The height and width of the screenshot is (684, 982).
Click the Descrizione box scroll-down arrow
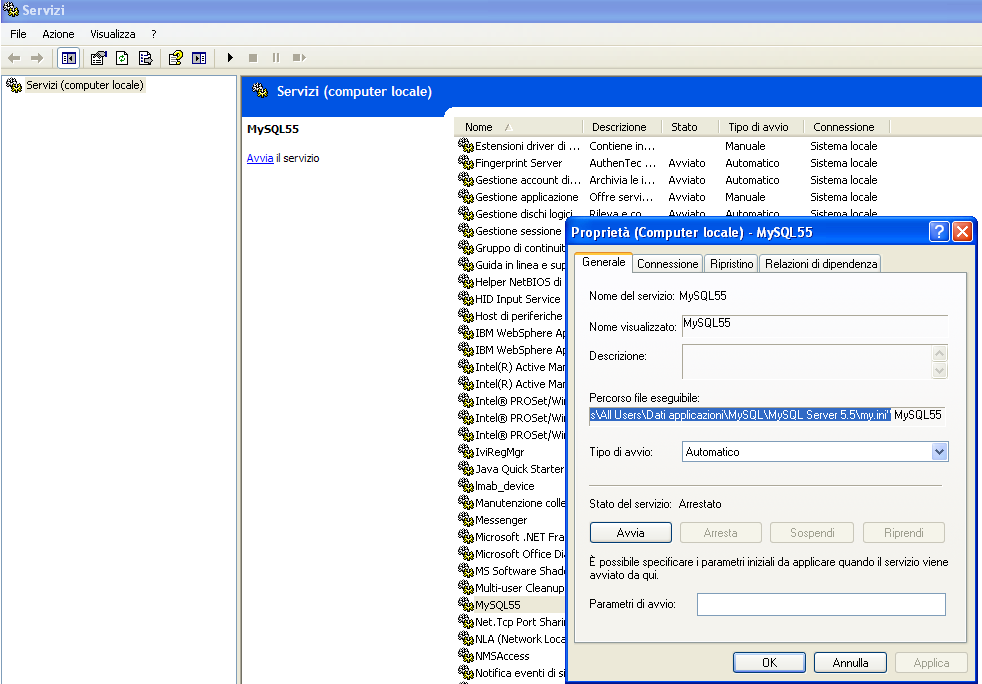tap(939, 370)
